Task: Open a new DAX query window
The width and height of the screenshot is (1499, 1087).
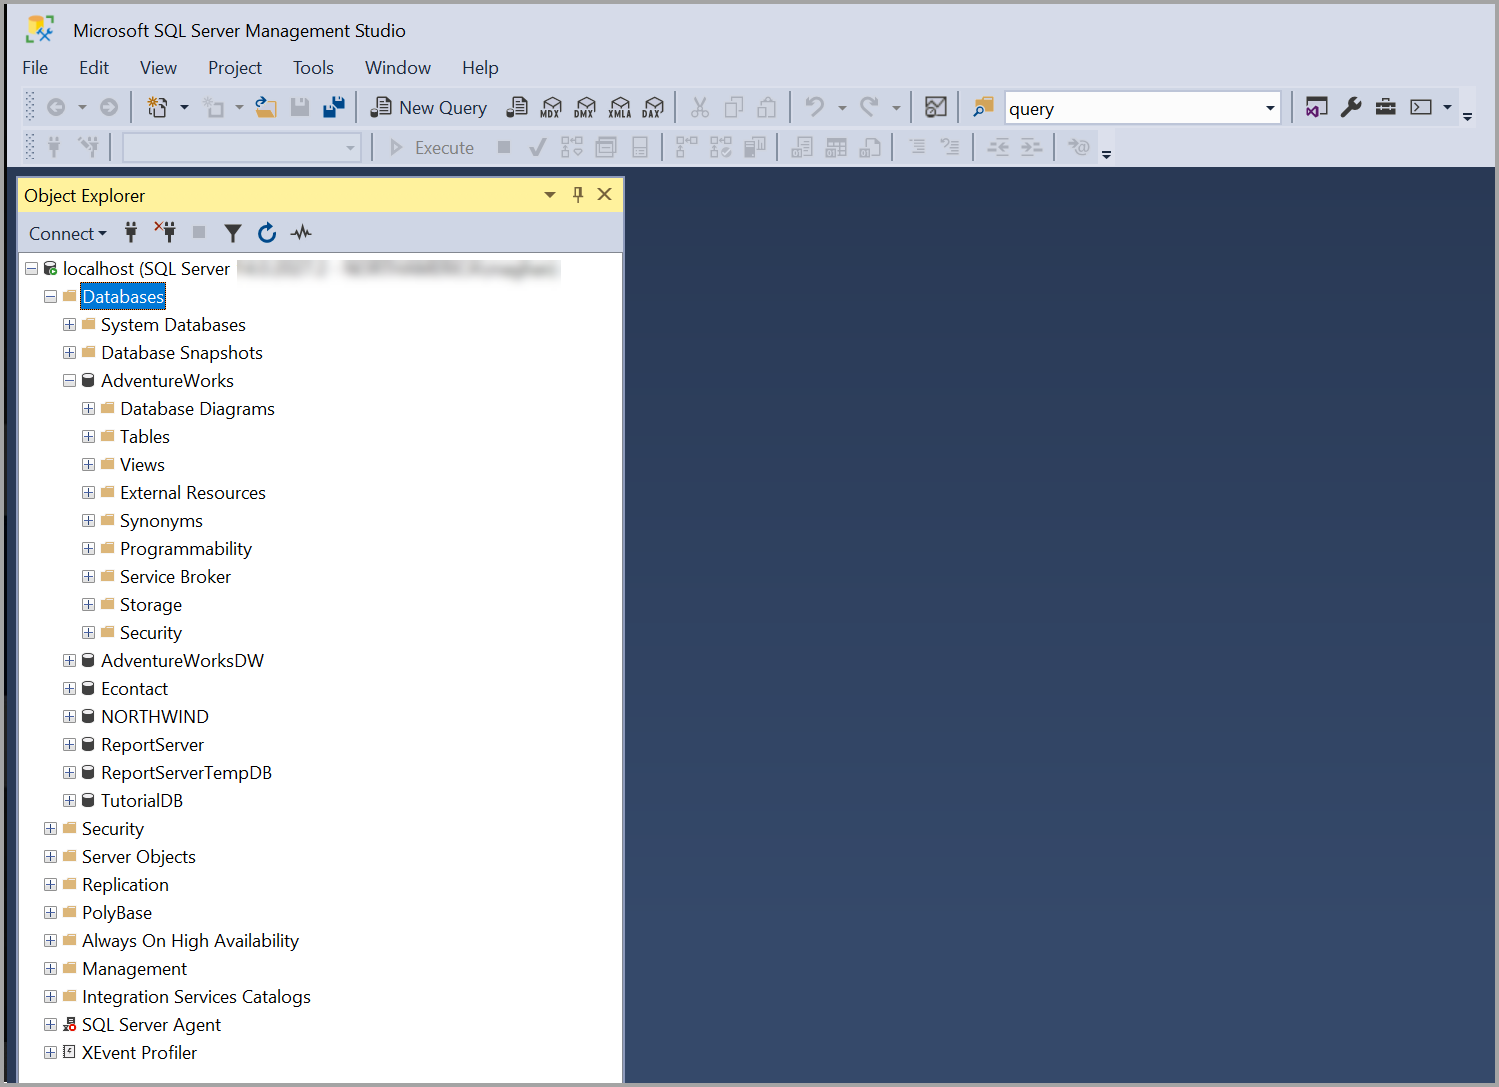Action: (653, 107)
